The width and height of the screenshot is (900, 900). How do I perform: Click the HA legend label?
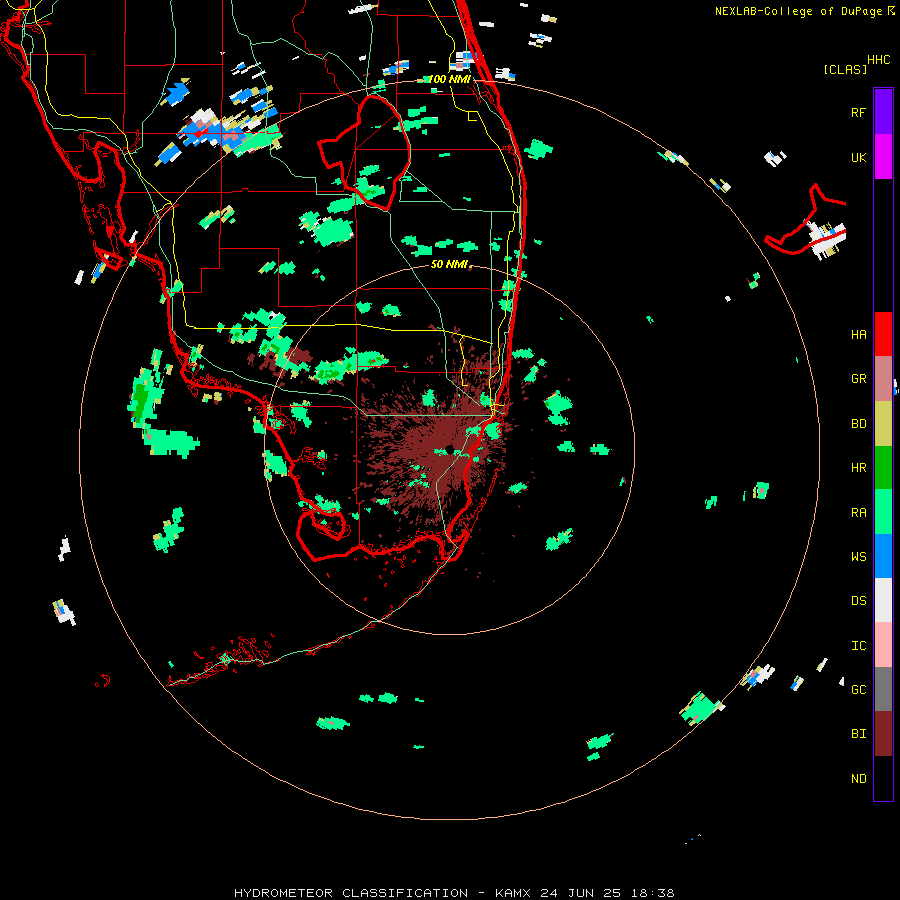(x=858, y=334)
